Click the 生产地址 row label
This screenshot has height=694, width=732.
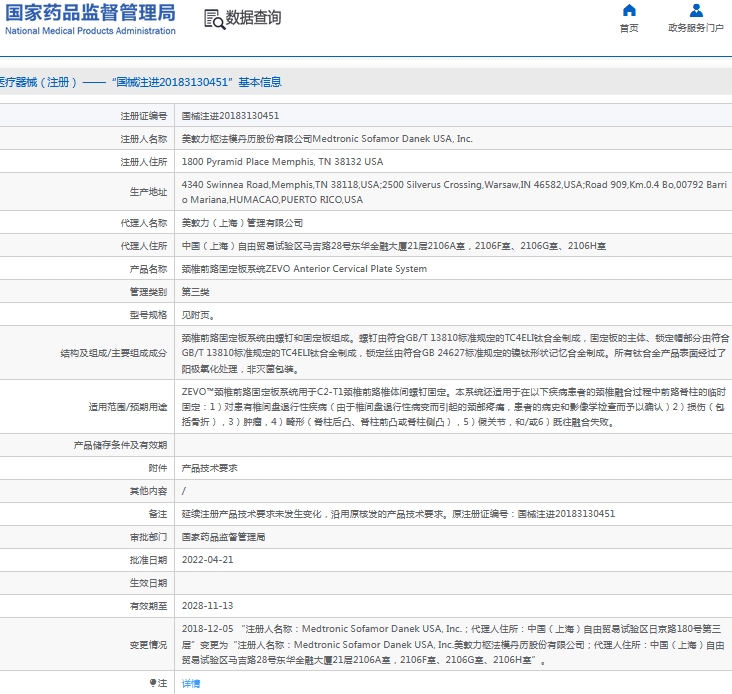148,192
